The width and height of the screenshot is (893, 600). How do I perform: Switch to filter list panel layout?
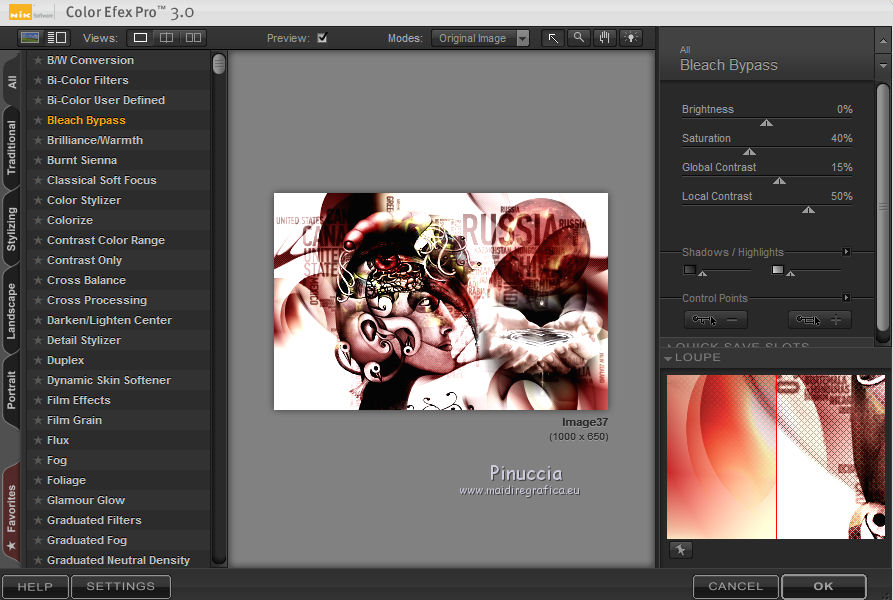coord(57,38)
